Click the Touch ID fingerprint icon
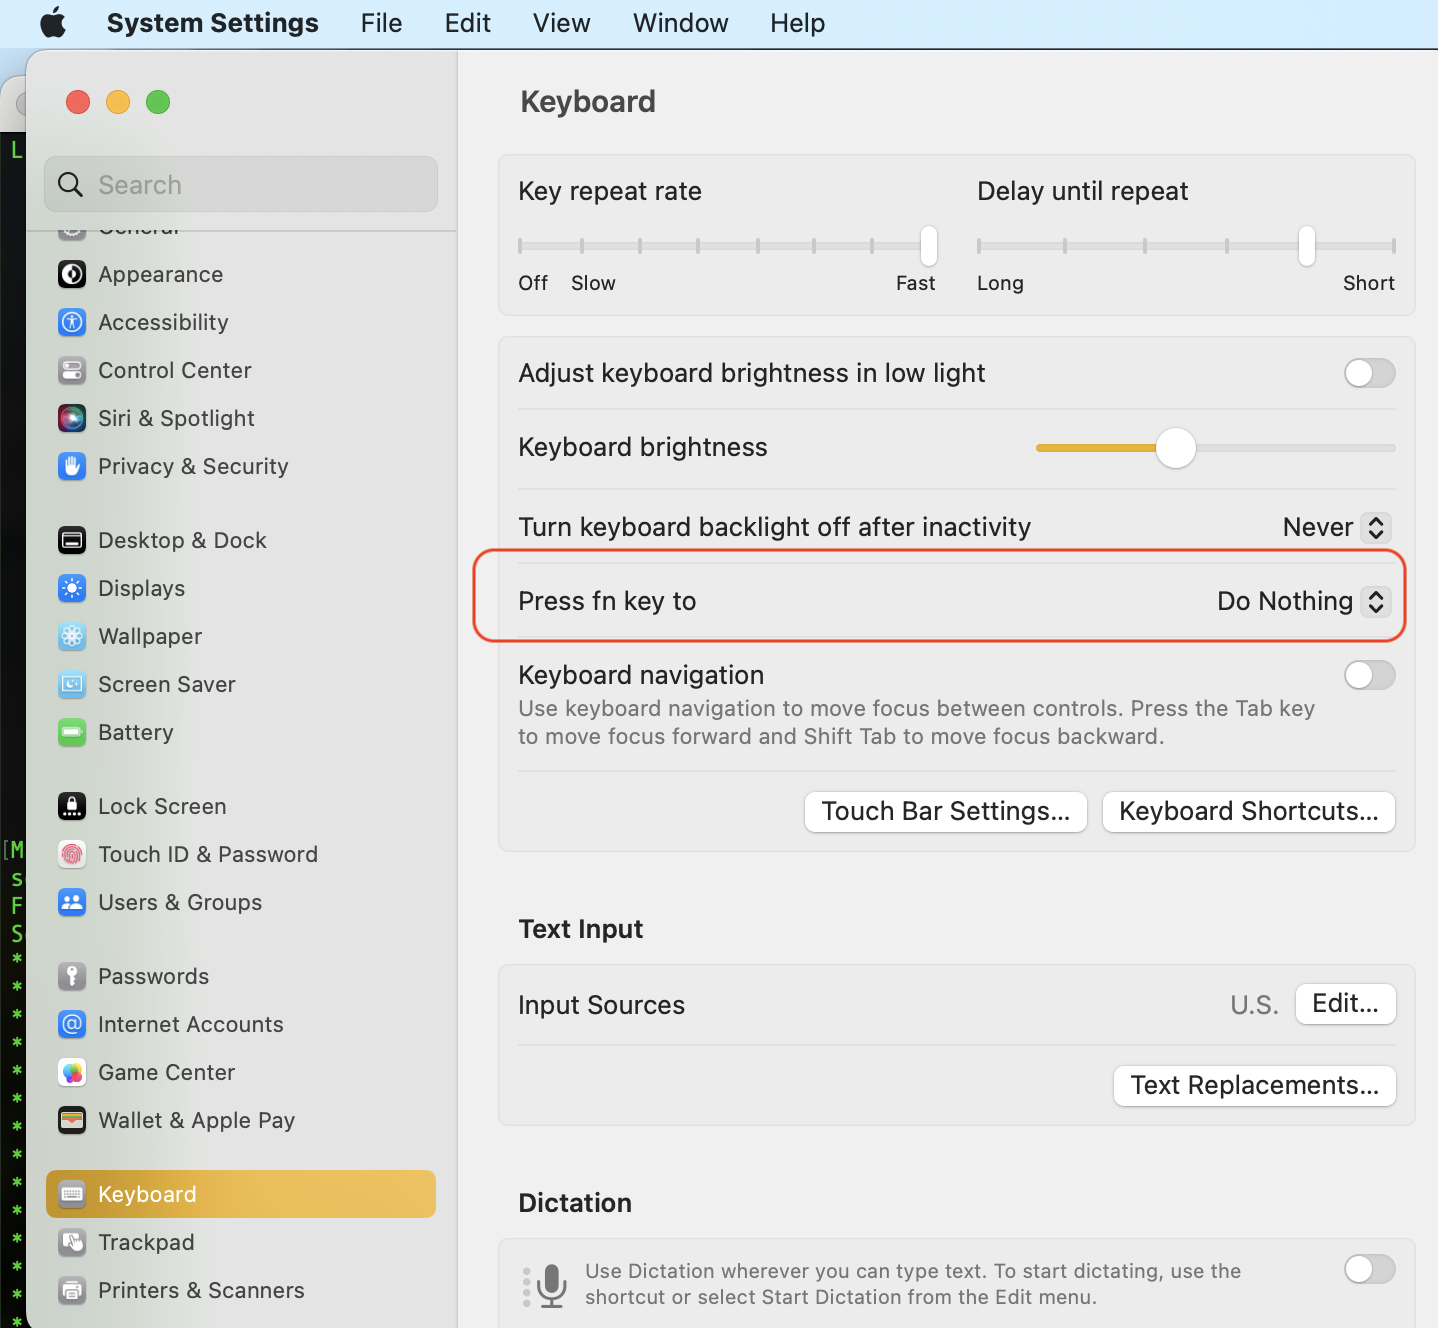 tap(72, 854)
